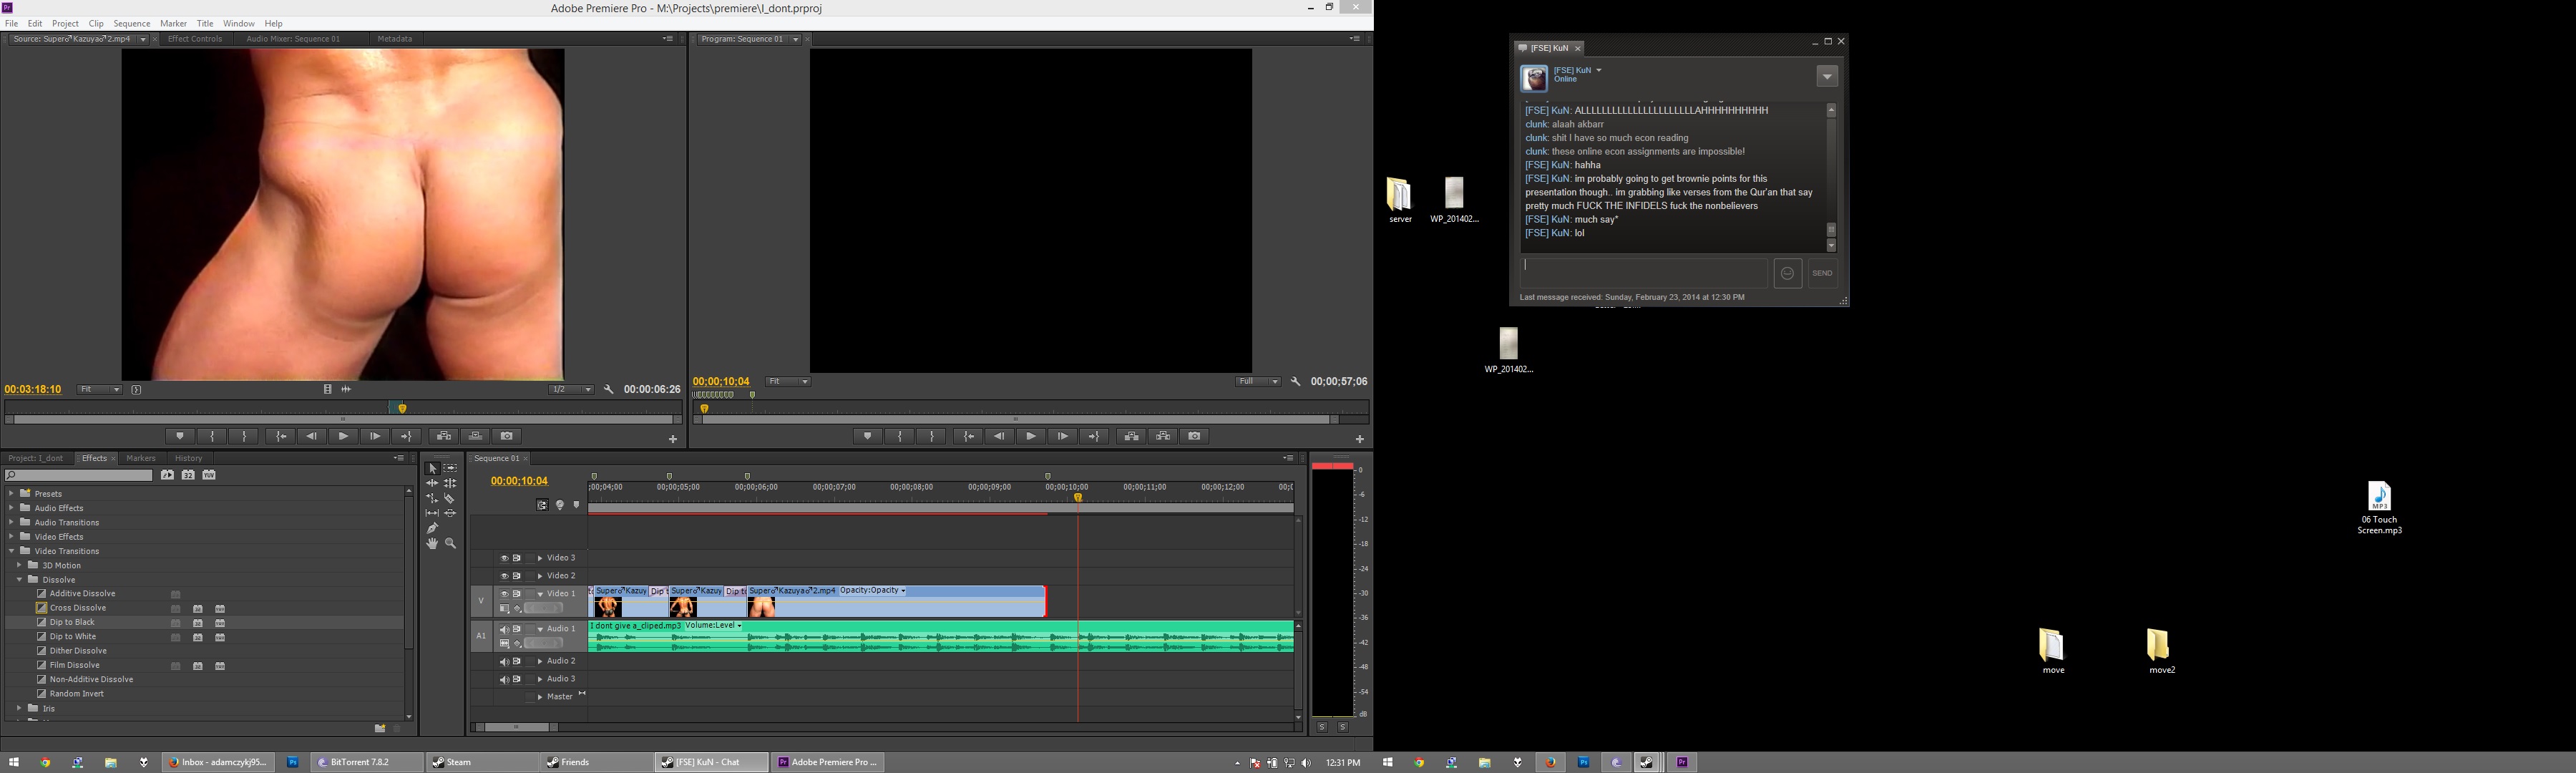Screen dimensions: 2576x773
Task: Click the timeline horizontal zoom scrollbar
Action: pos(516,727)
